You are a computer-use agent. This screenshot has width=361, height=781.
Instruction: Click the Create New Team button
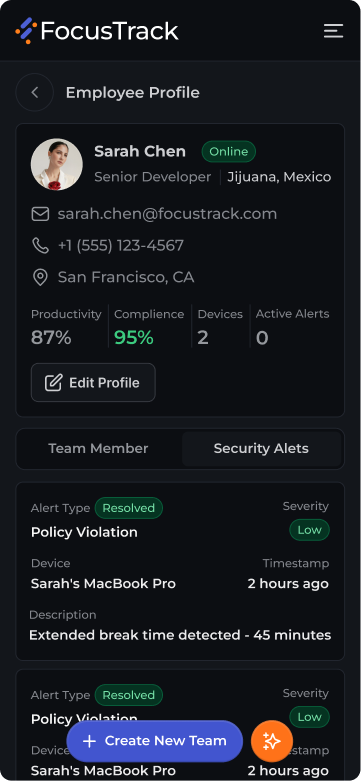click(x=154, y=741)
